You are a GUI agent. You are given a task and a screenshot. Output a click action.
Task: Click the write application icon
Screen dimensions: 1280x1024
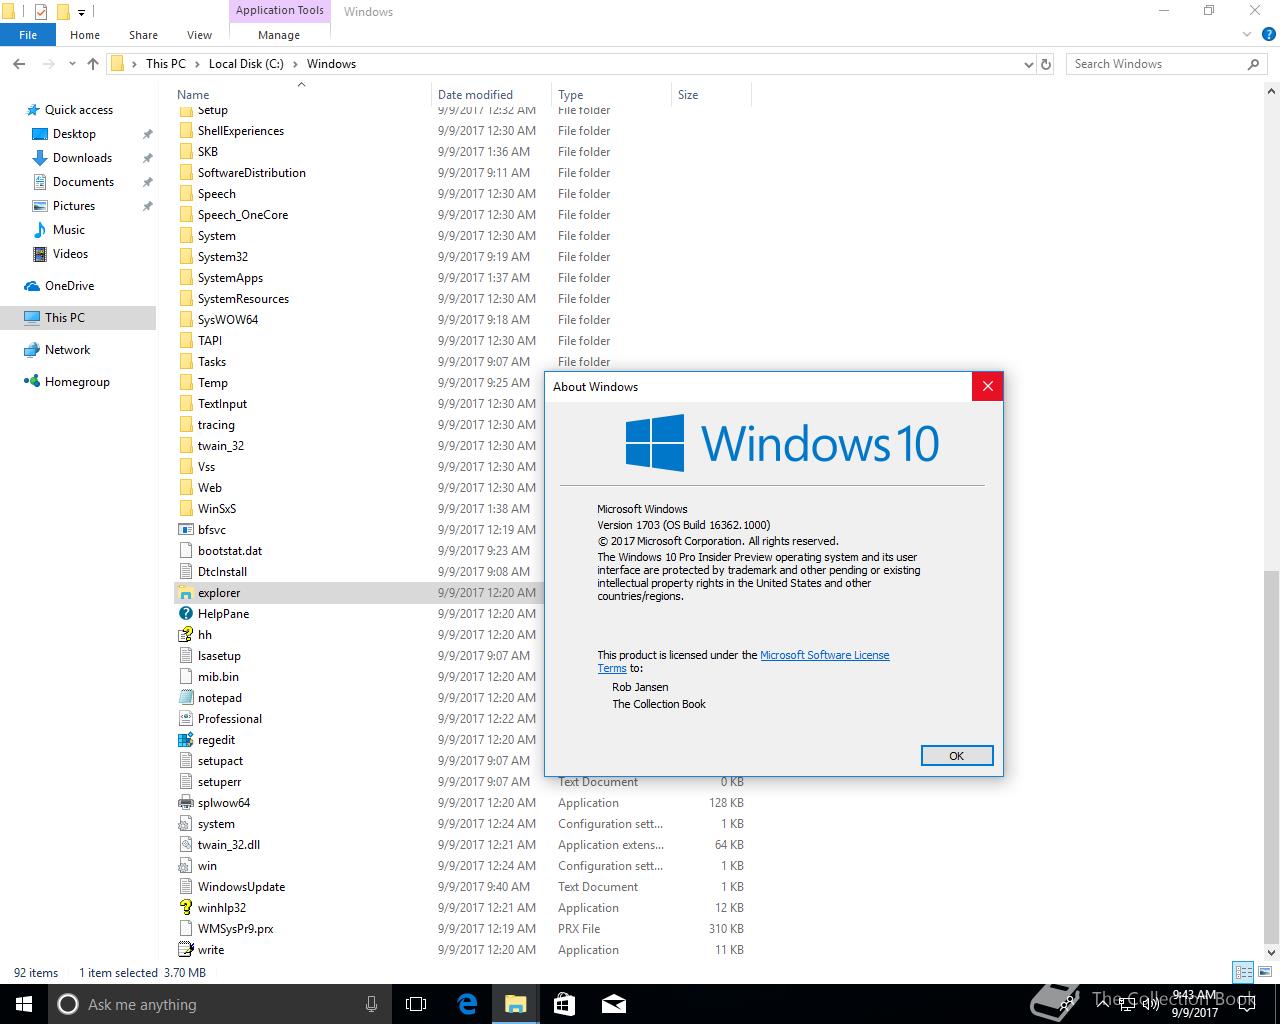185,950
